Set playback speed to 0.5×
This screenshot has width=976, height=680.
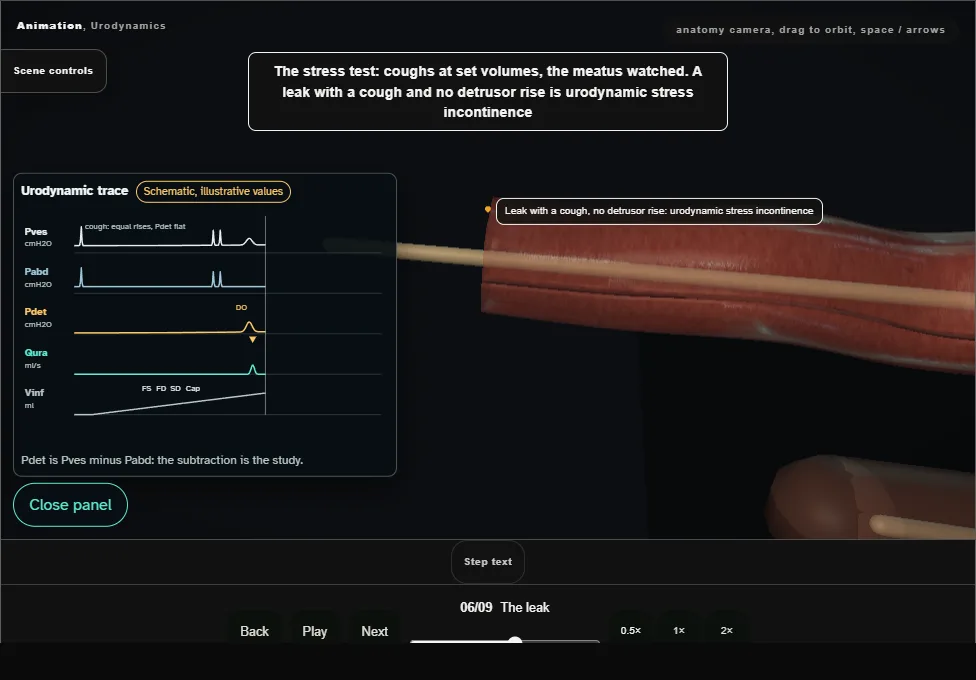631,631
